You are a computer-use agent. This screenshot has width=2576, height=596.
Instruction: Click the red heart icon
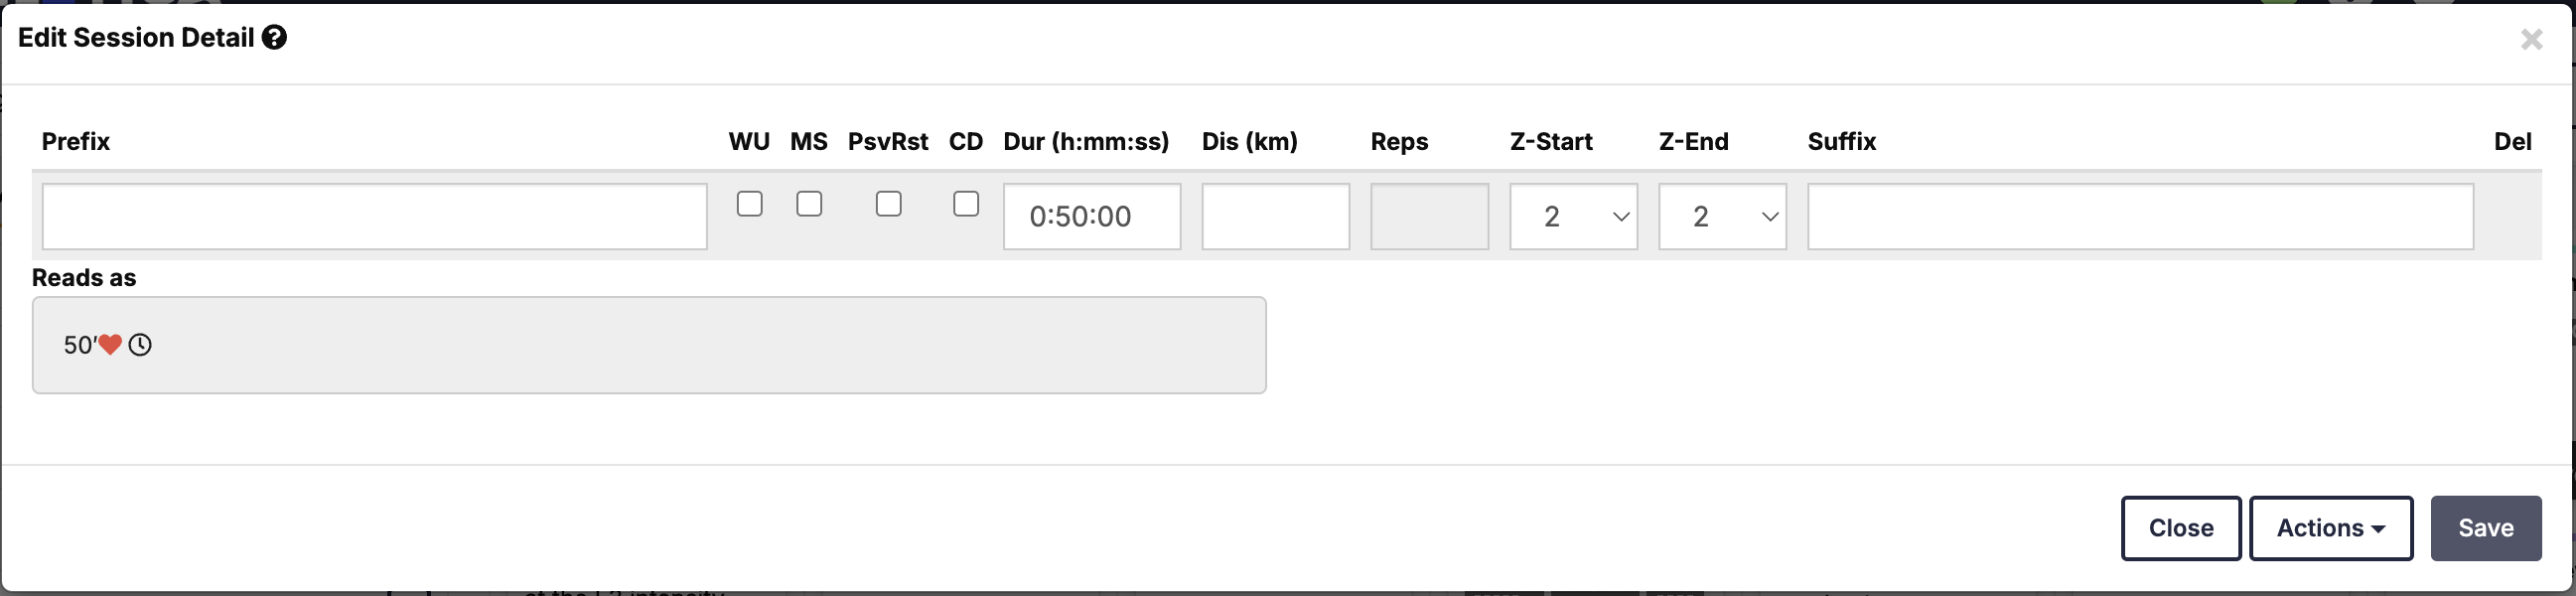(x=110, y=345)
